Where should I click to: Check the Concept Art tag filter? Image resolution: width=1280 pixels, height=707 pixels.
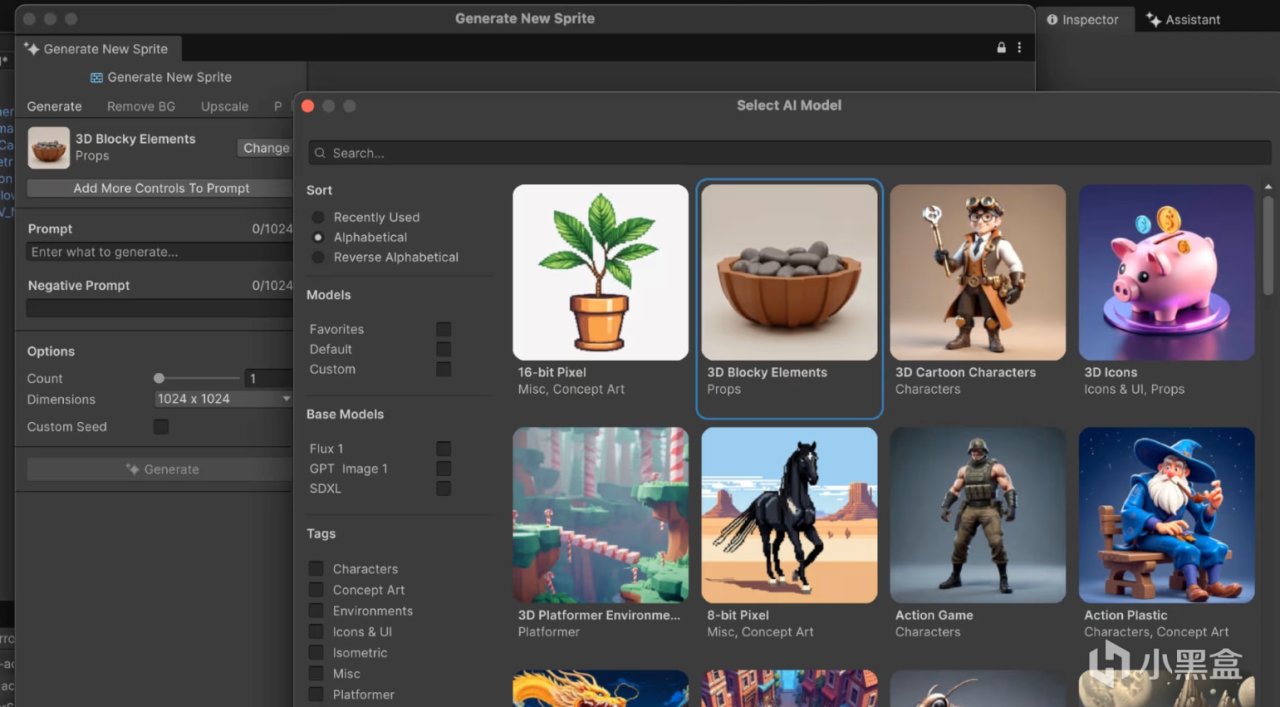pyautogui.click(x=316, y=589)
